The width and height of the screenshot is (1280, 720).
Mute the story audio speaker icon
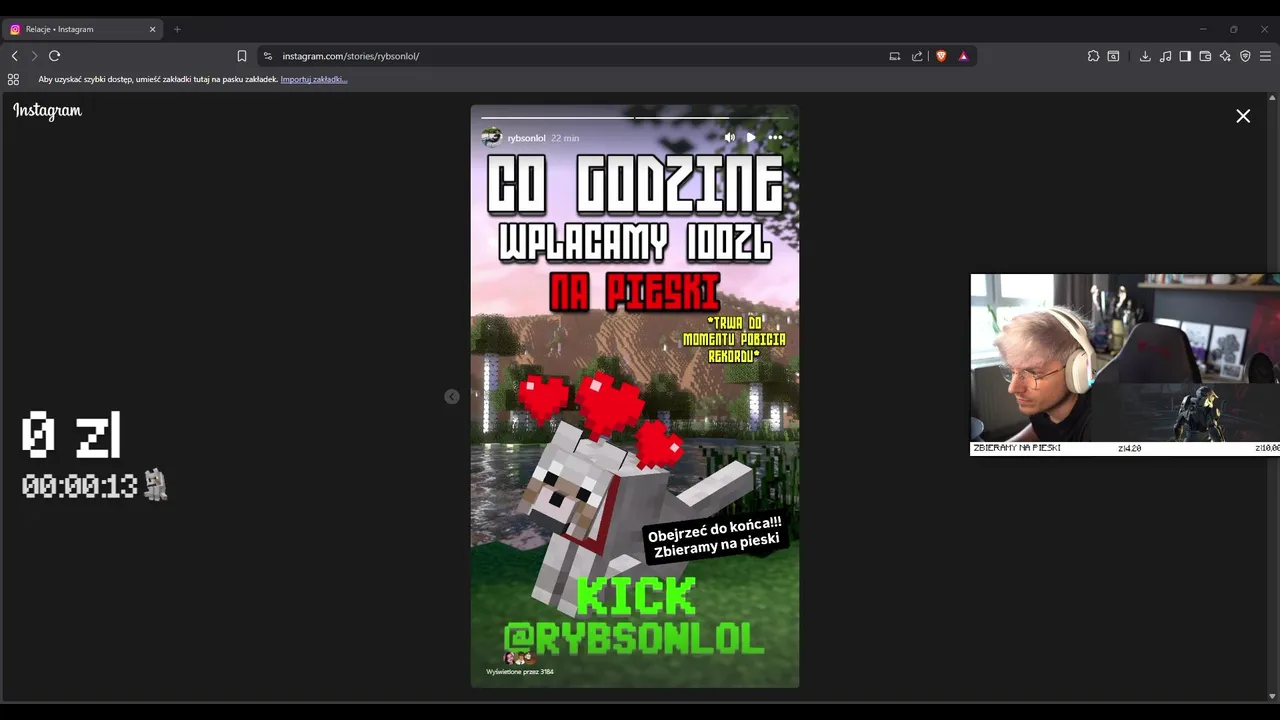click(x=729, y=137)
